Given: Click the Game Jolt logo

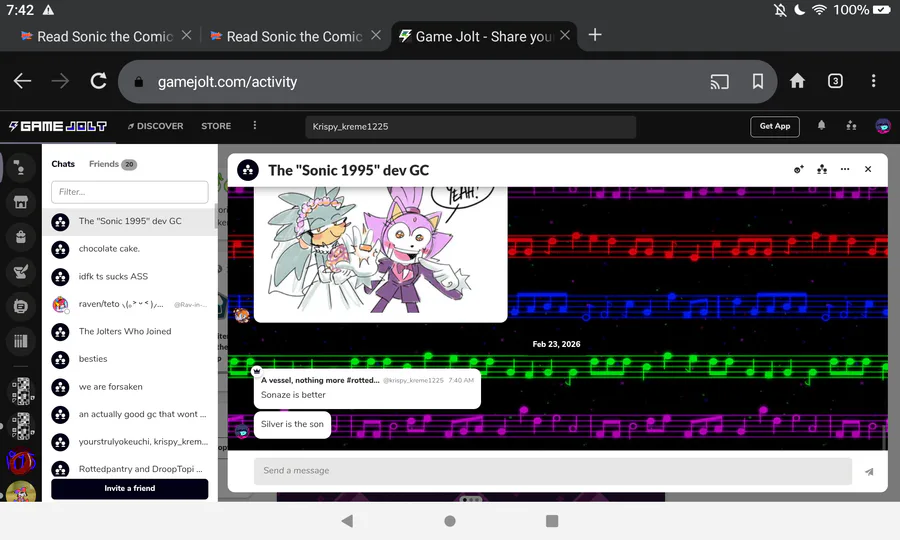Looking at the screenshot, I should (x=57, y=126).
